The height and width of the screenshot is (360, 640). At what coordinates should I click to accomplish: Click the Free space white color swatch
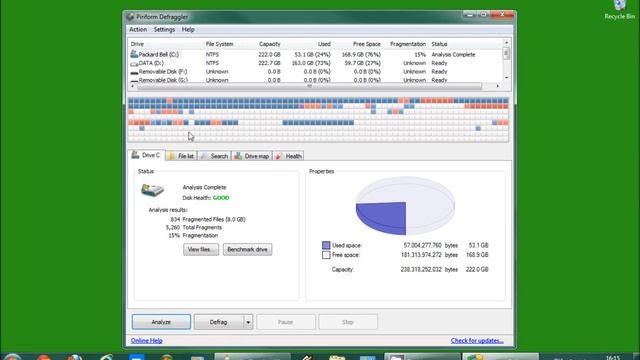click(x=326, y=255)
